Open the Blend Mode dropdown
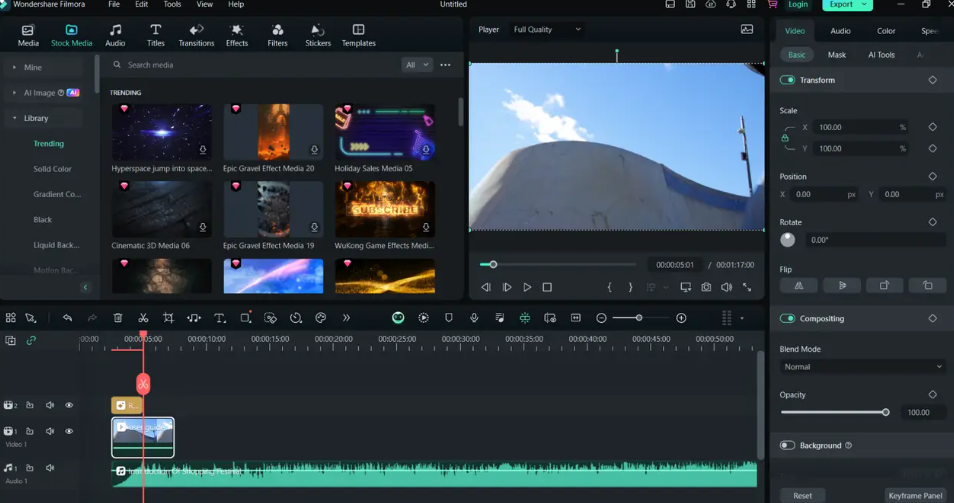 (862, 367)
